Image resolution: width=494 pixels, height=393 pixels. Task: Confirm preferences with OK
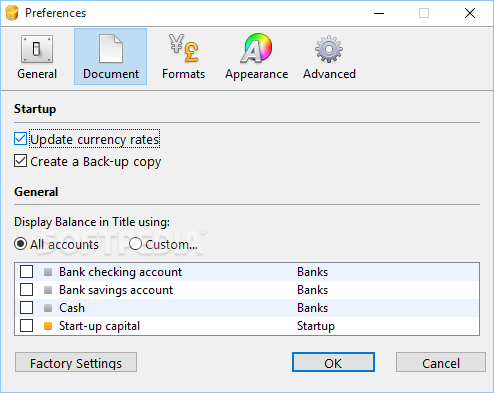(333, 362)
